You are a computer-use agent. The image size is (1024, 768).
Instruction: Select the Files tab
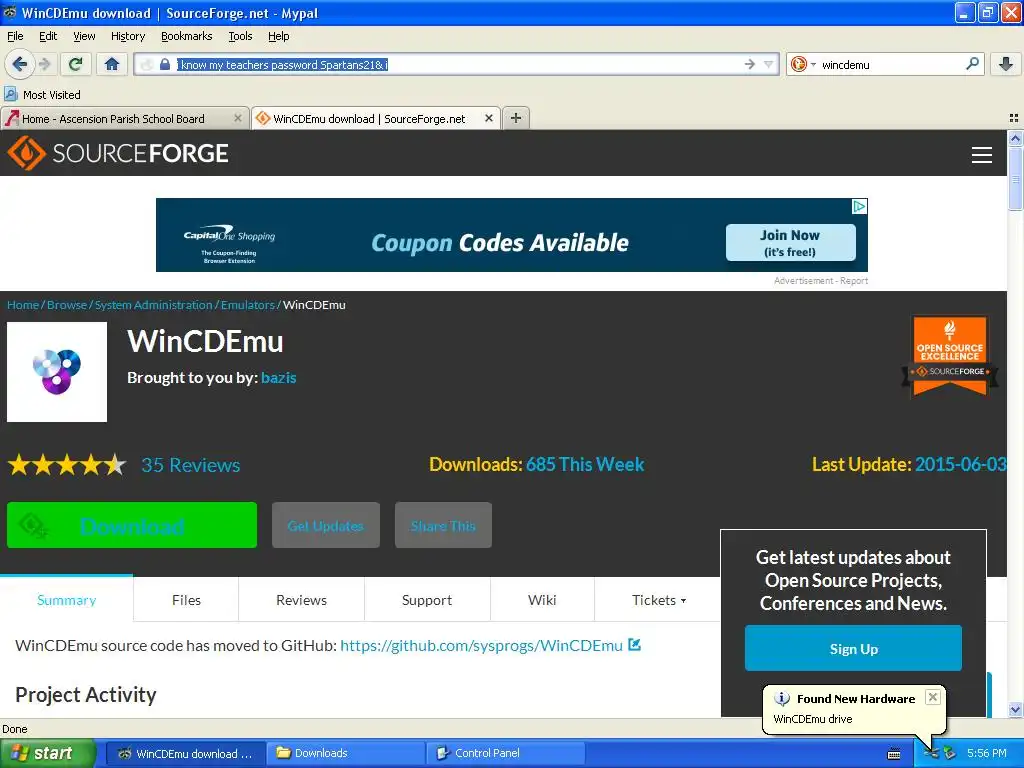[186, 600]
